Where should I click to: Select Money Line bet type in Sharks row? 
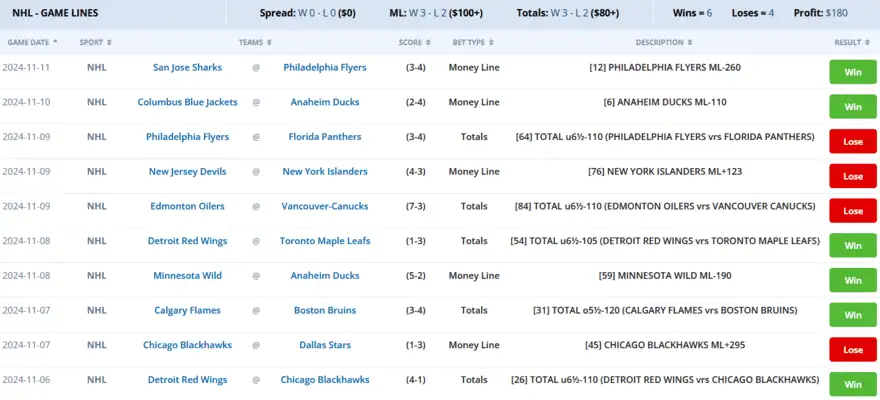[x=474, y=67]
